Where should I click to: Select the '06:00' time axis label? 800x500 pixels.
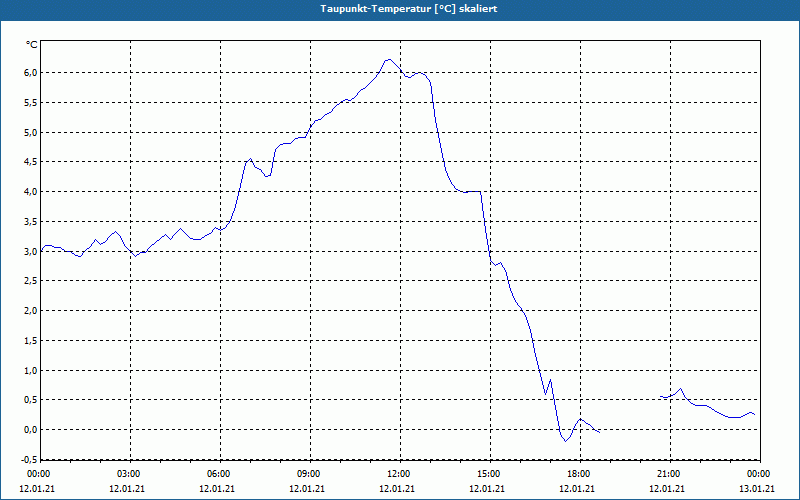pyautogui.click(x=218, y=474)
